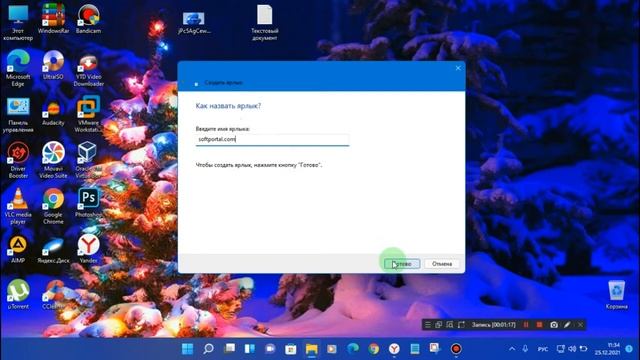The width and height of the screenshot is (640, 360).
Task: Open Task View from the taskbar
Action: click(229, 349)
